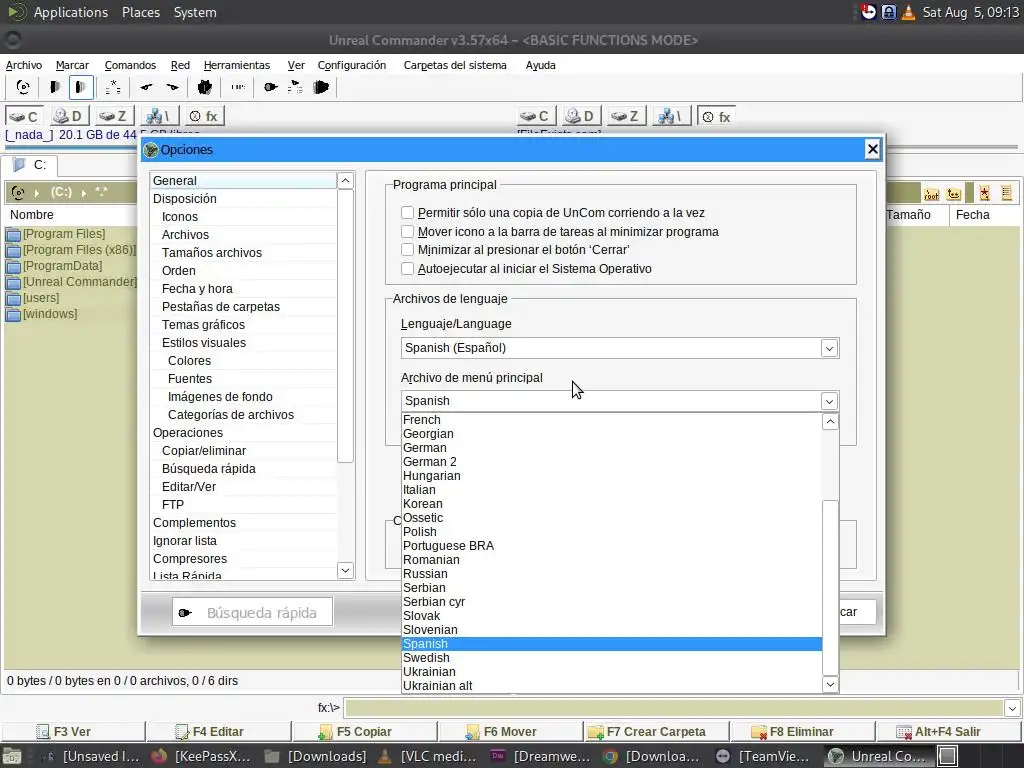Click the asterisk selection toolbar icon
1024x768 pixels.
[113, 87]
